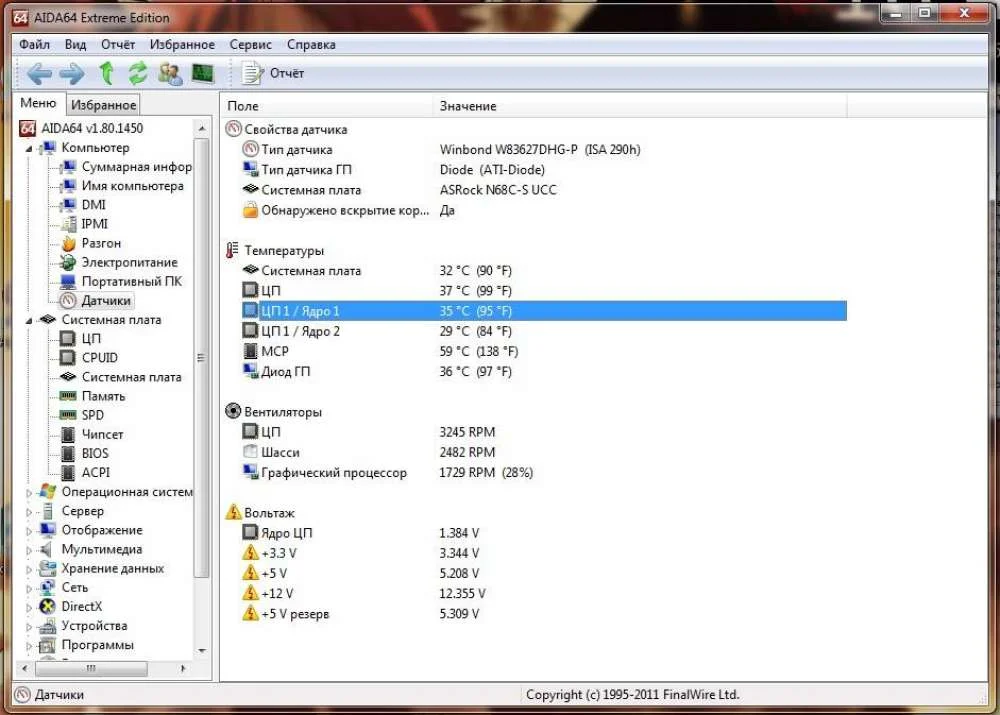1000x715 pixels.
Task: Open the Сервис menu
Action: 251,45
